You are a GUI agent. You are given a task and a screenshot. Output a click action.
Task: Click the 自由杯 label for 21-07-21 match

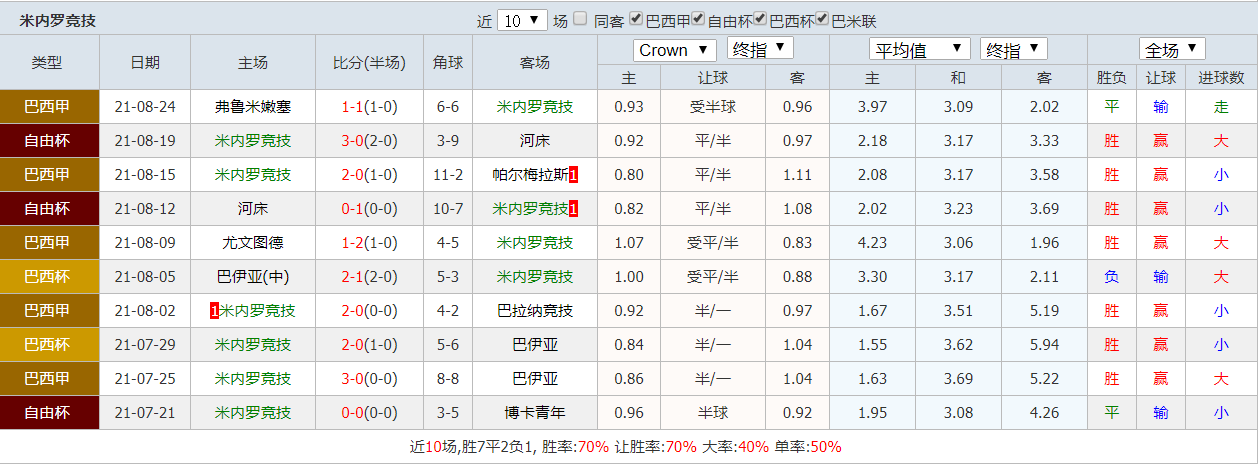point(50,413)
